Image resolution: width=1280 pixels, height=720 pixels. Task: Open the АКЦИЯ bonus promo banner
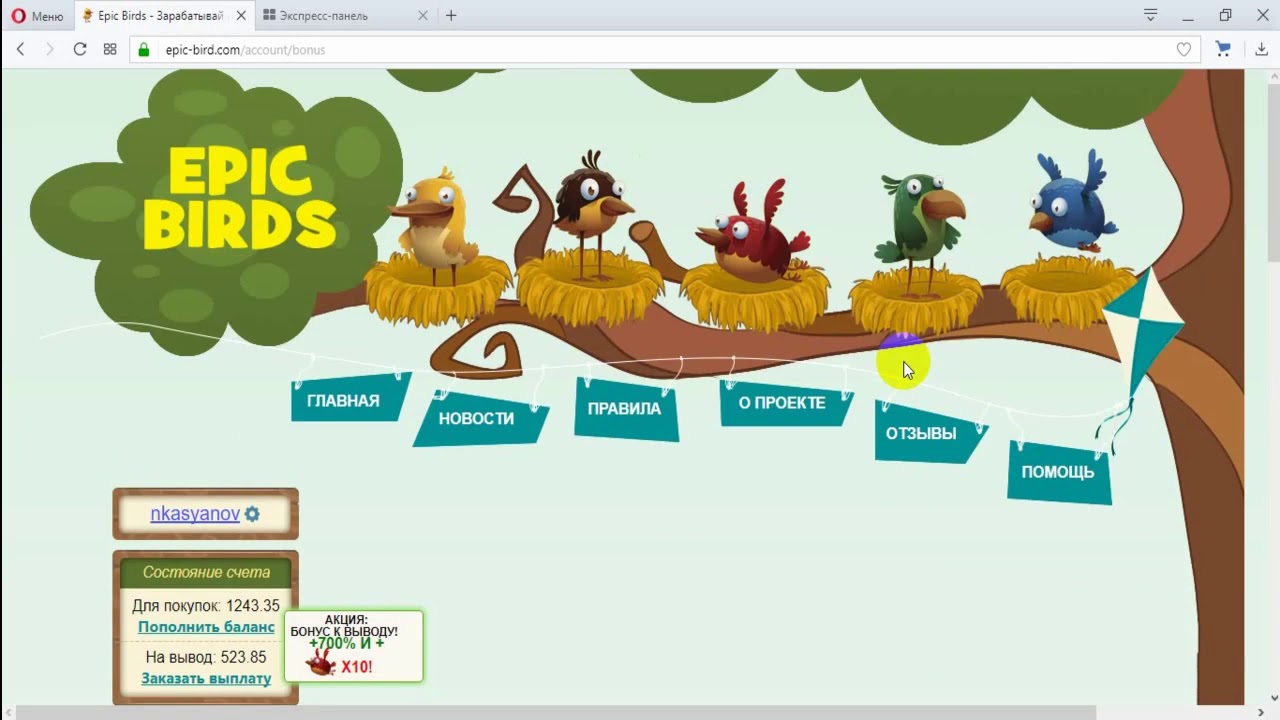[353, 646]
